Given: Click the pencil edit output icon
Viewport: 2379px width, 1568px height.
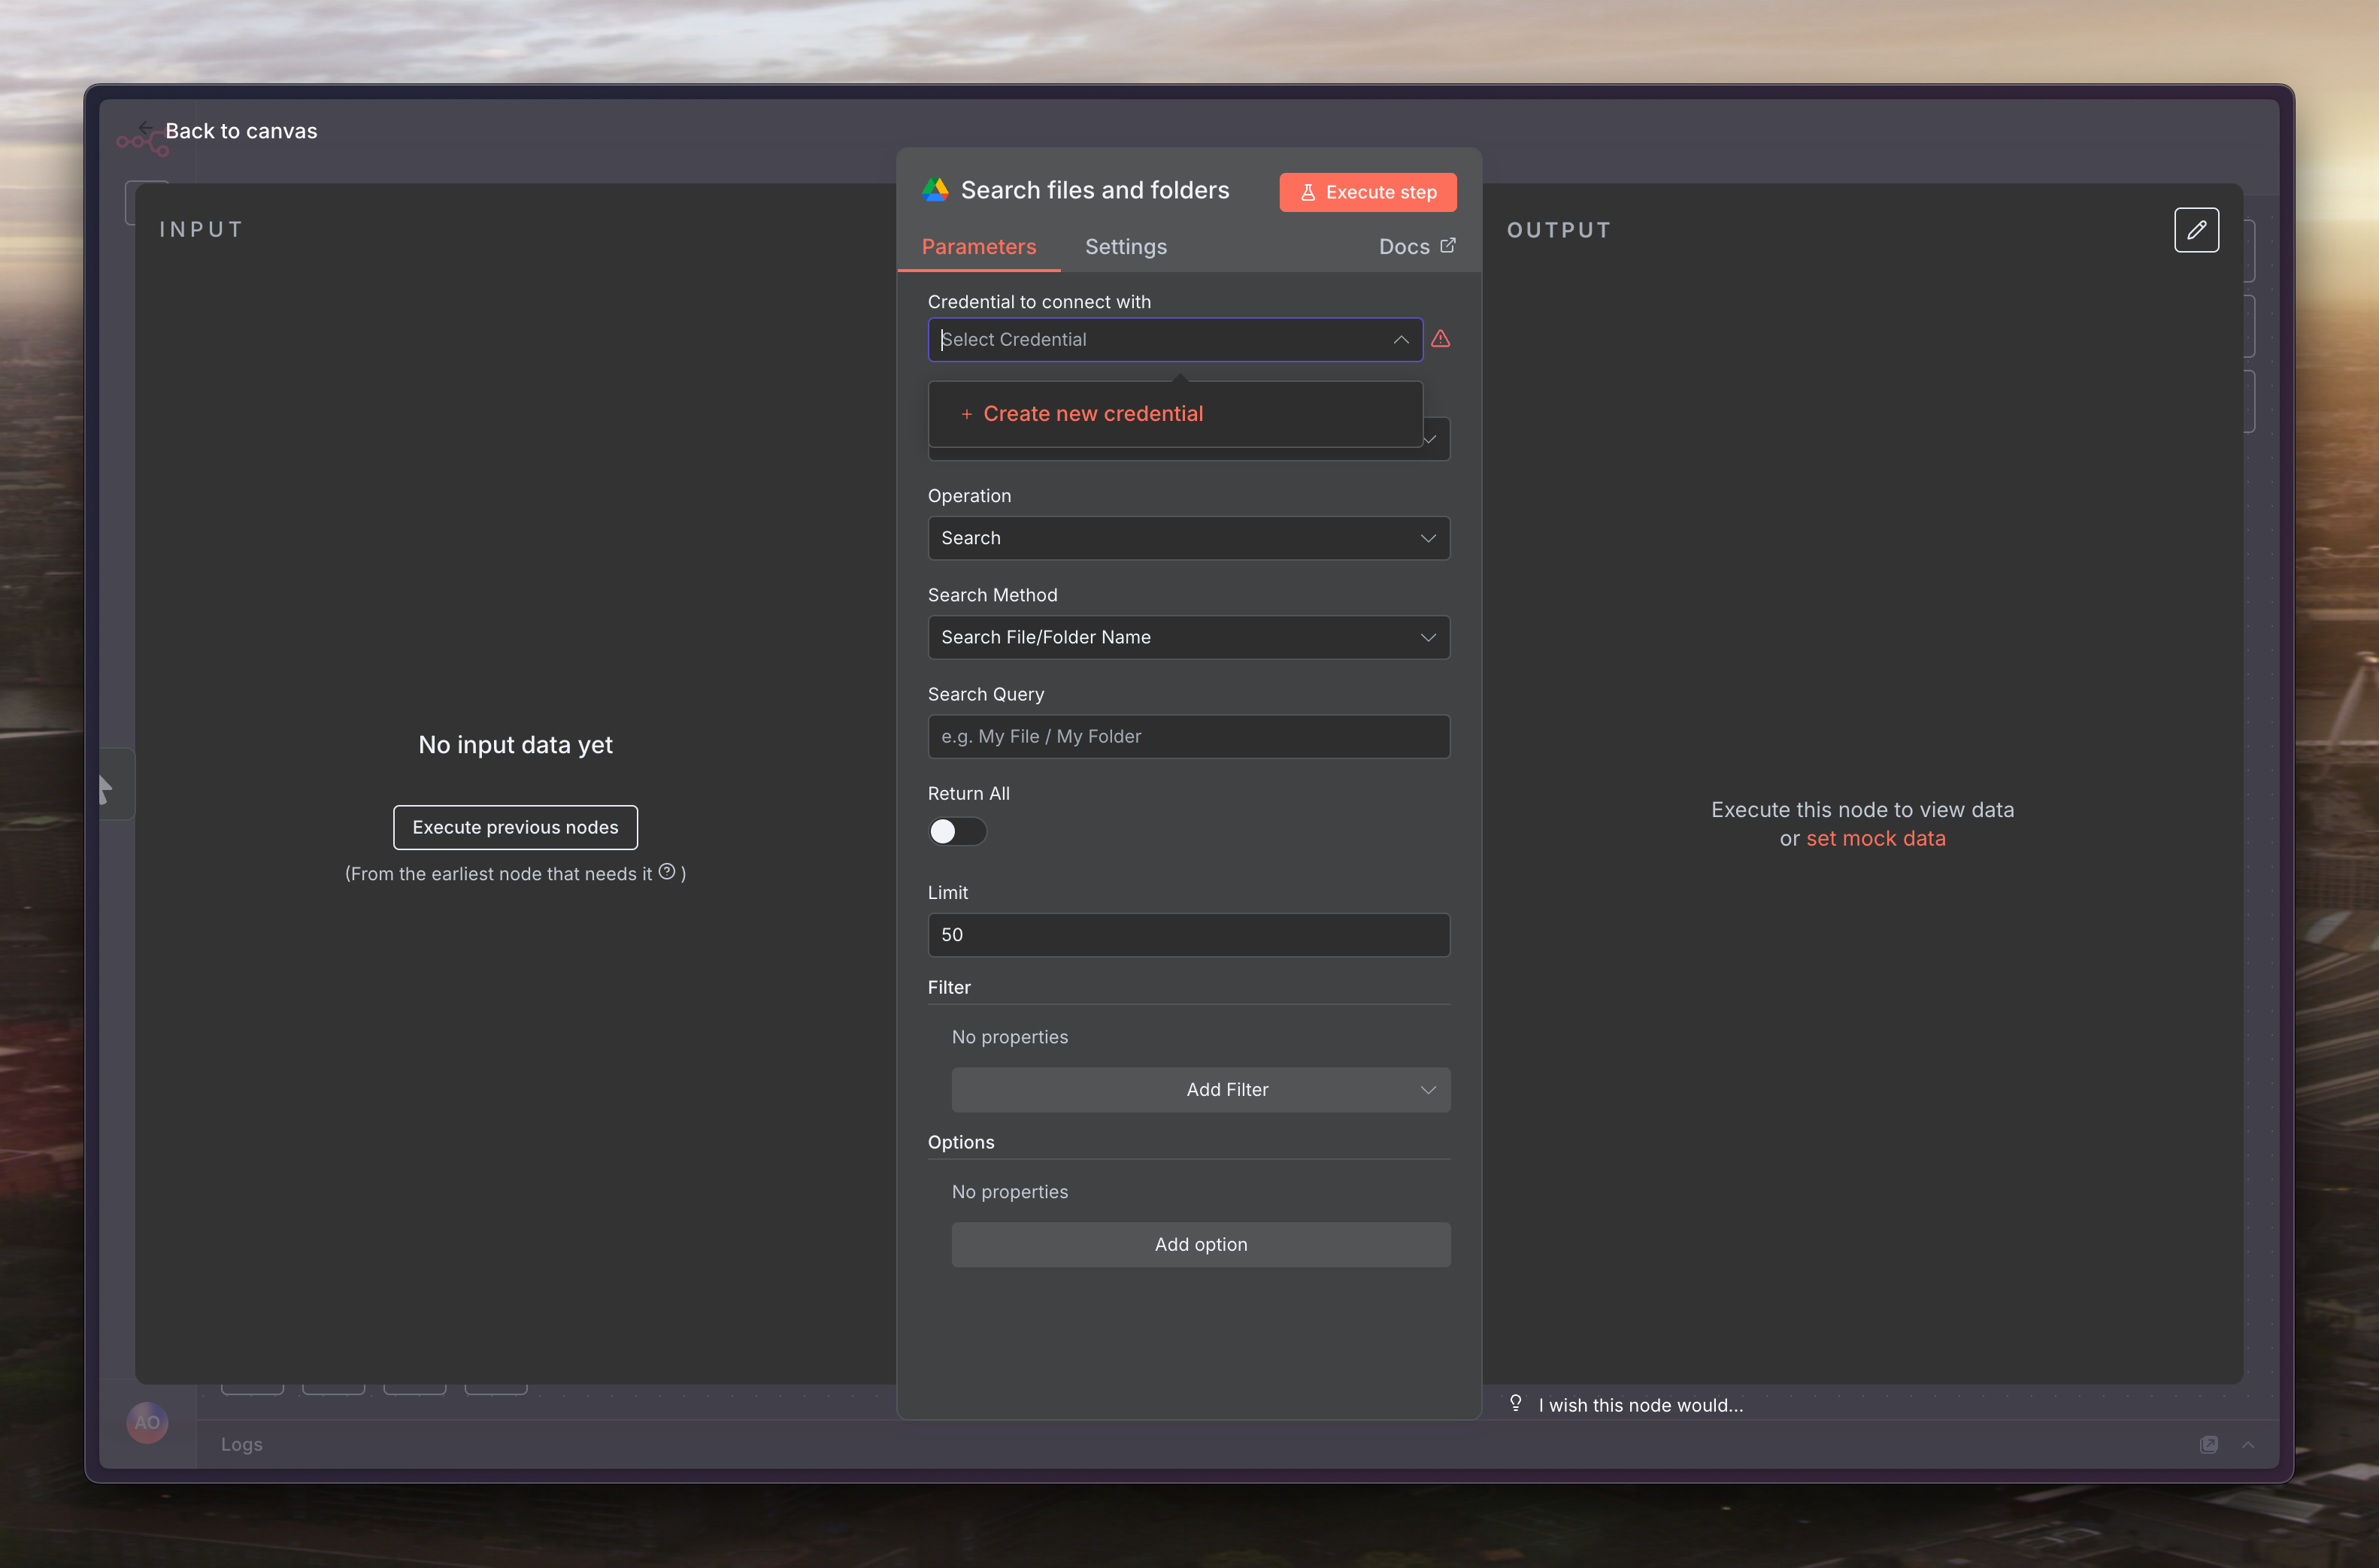Looking at the screenshot, I should point(2196,230).
